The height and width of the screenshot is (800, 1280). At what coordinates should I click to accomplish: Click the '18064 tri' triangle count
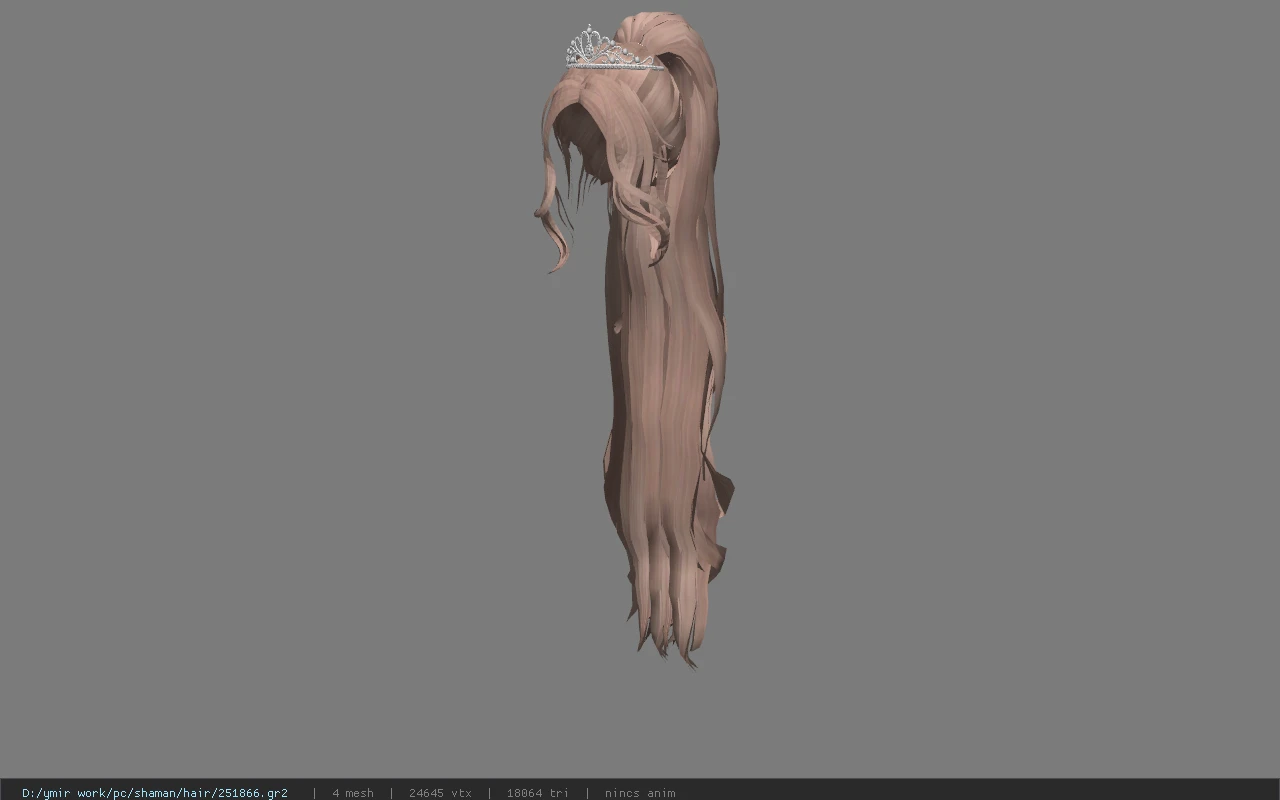[537, 793]
